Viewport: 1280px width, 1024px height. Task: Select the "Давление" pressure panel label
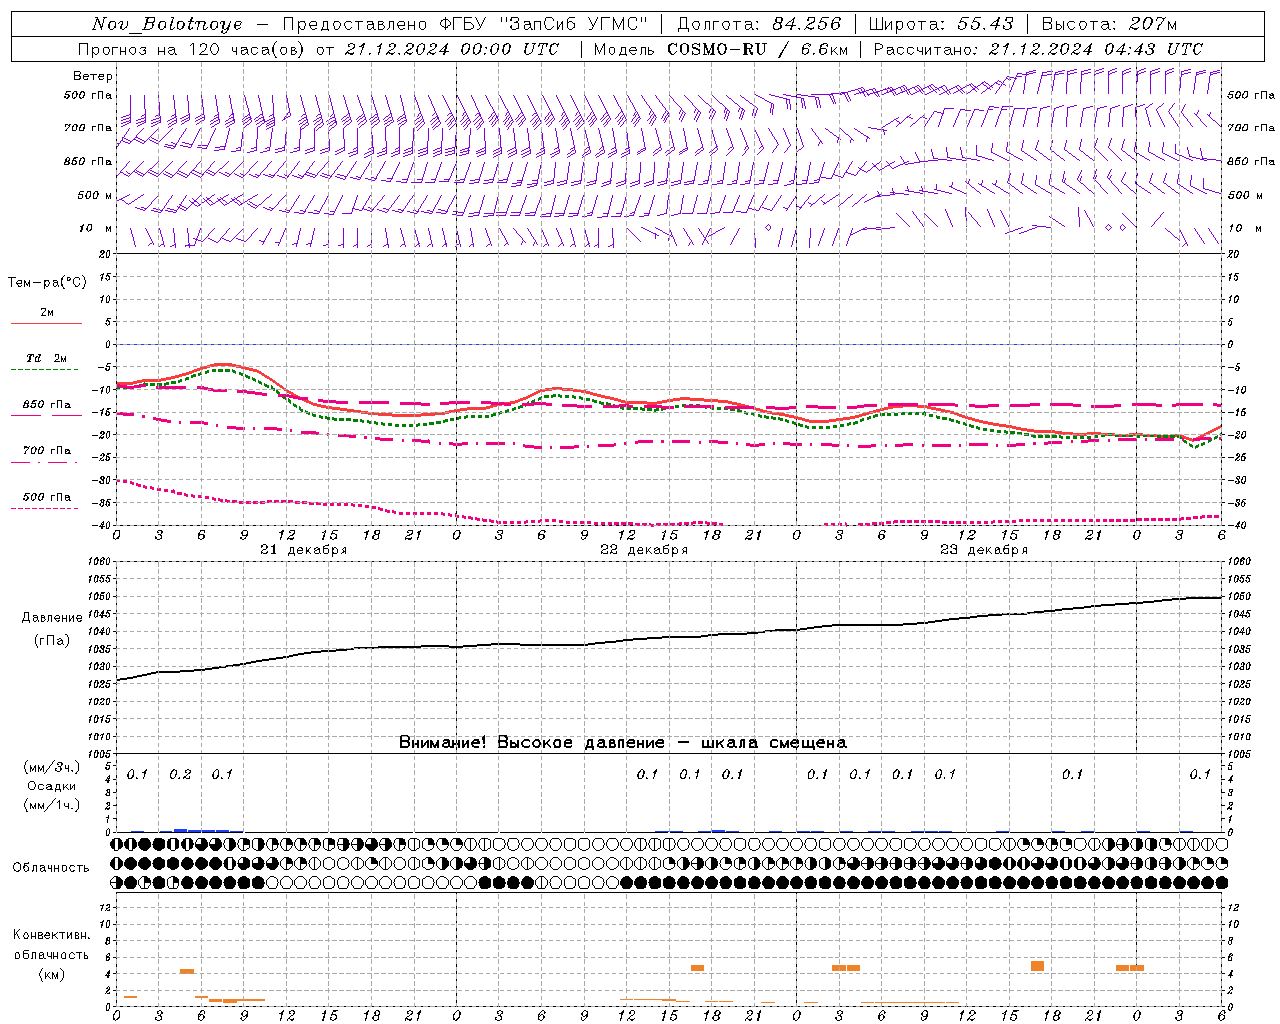coord(52,618)
